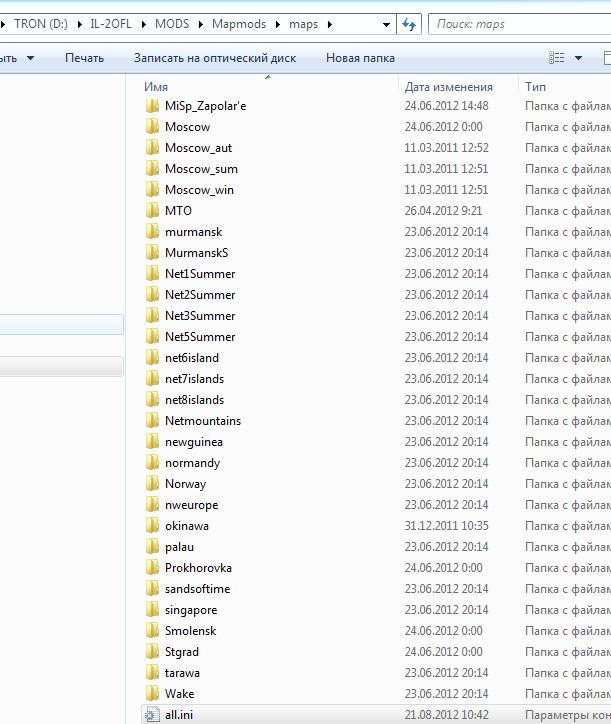
Task: Select the nweurope folder icon
Action: [x=152, y=505]
